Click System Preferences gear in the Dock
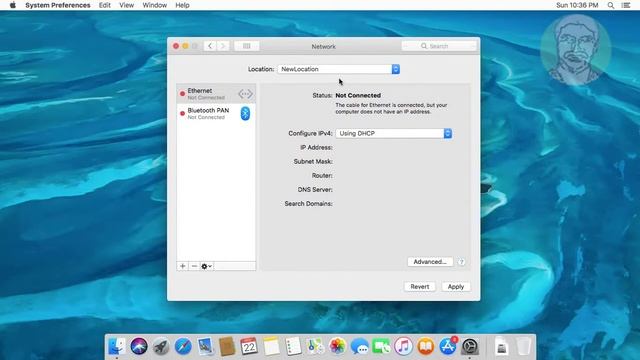This screenshot has height=360, width=640. [x=470, y=347]
